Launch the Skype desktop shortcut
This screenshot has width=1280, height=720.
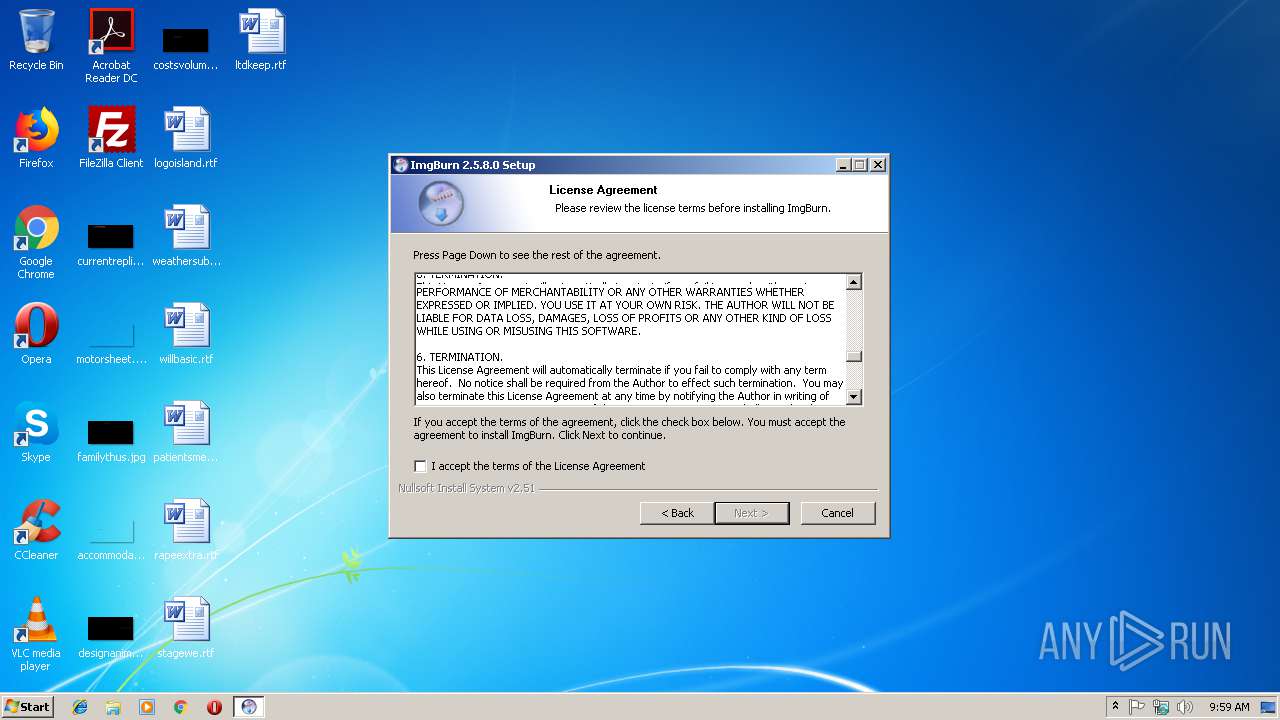[x=36, y=432]
